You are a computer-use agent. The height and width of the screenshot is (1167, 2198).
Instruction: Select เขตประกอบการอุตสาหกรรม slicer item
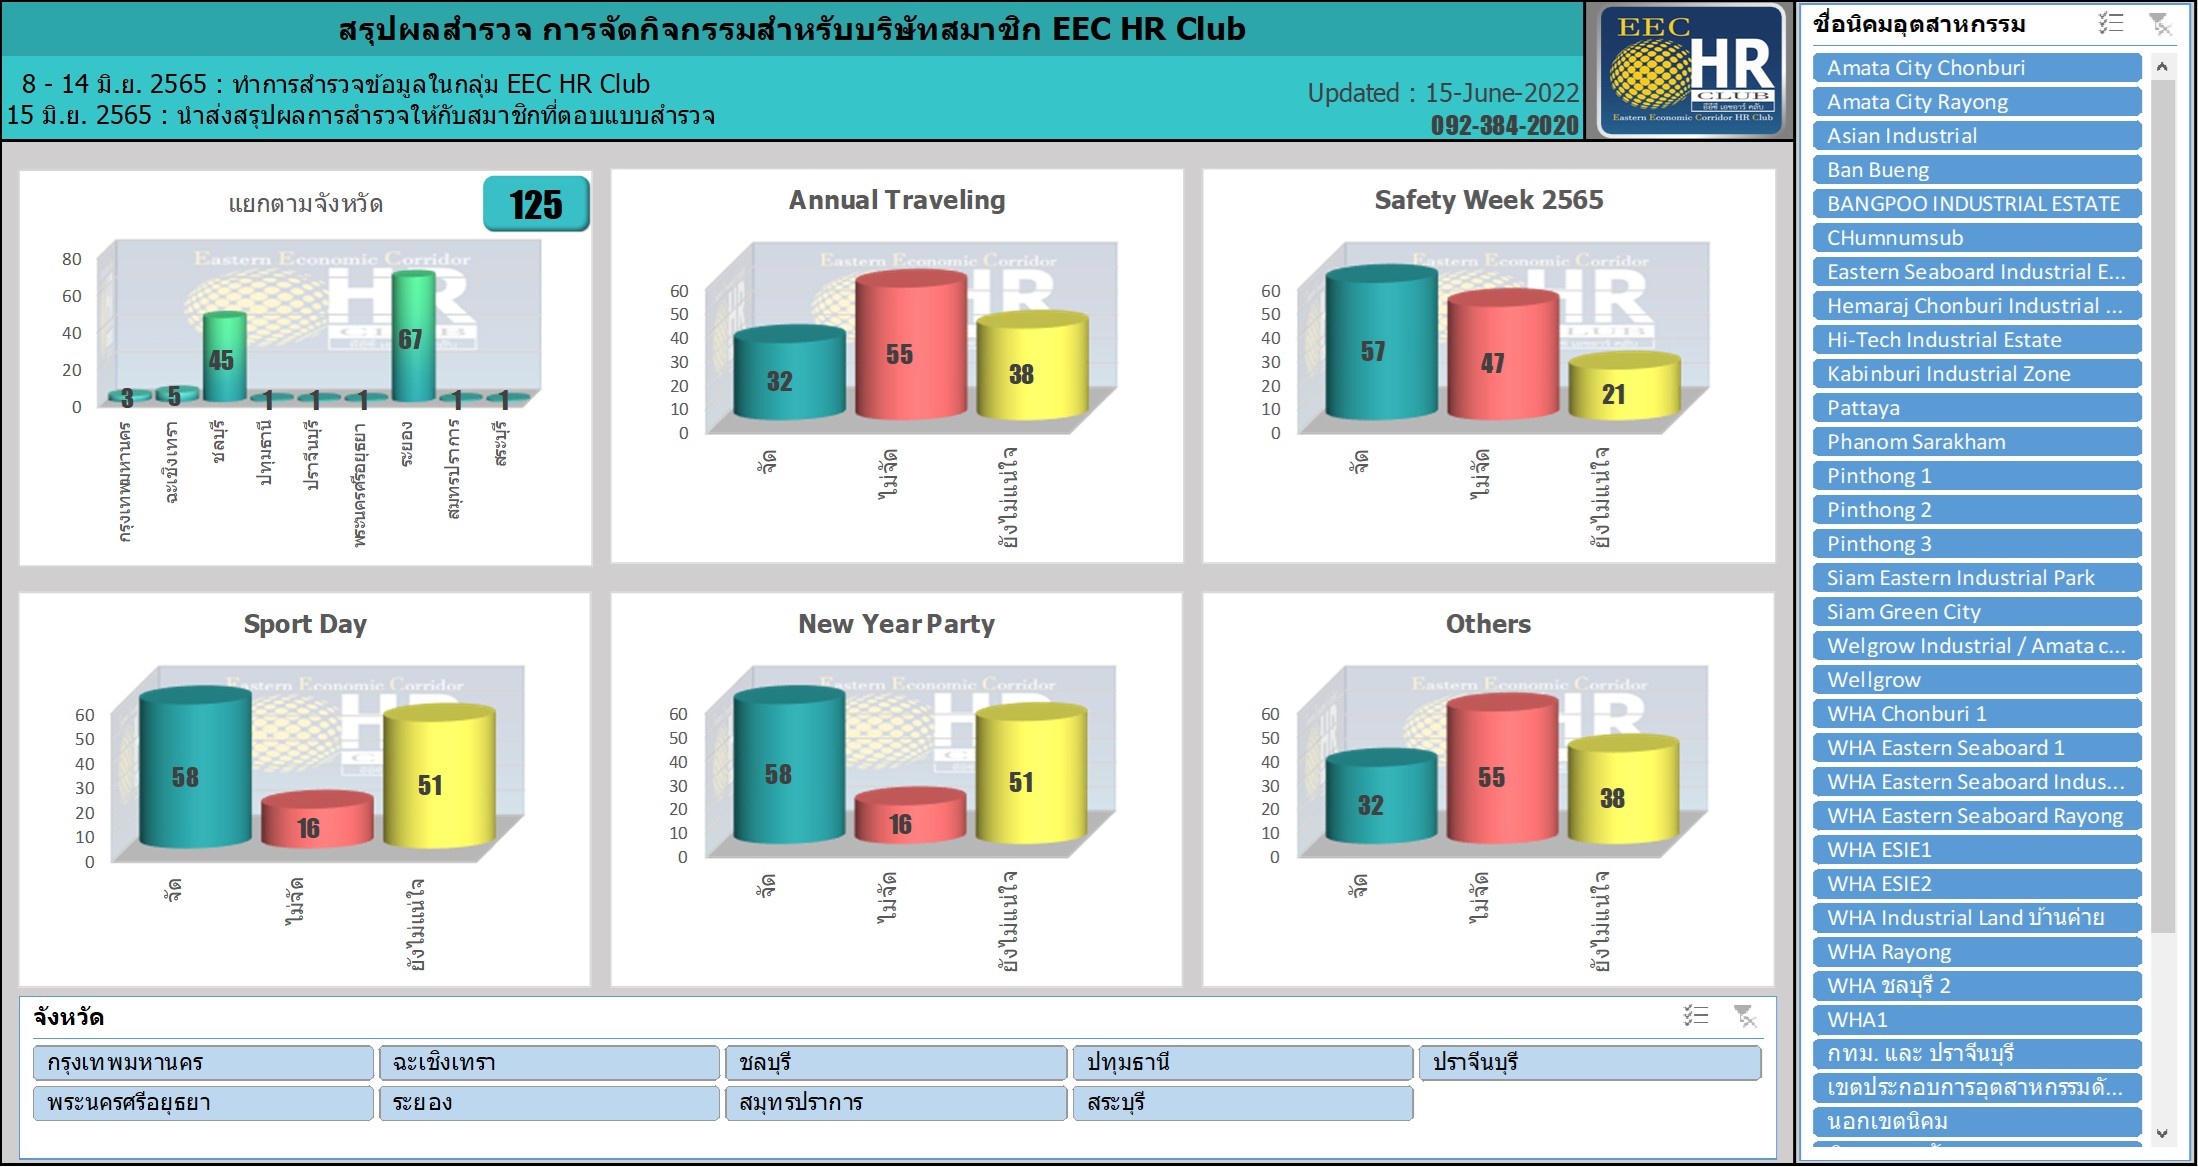(1977, 1088)
